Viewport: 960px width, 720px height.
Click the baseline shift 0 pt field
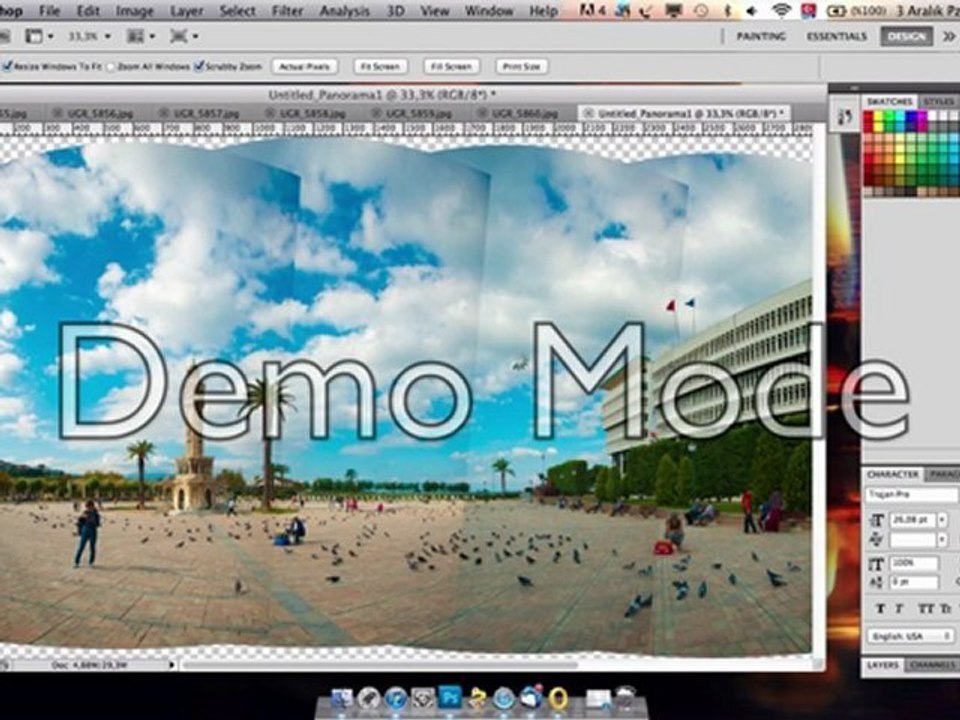(913, 582)
